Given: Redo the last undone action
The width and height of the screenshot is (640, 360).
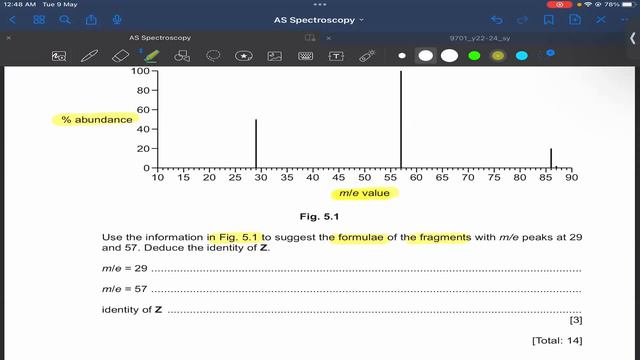Looking at the screenshot, I should pyautogui.click(x=522, y=20).
